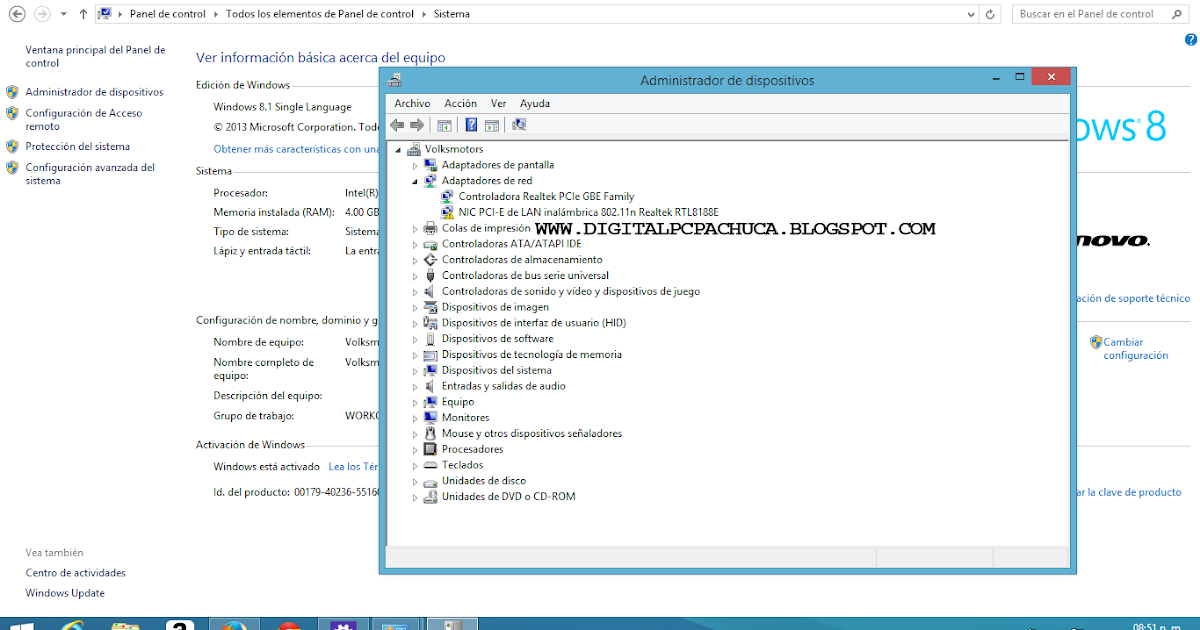
Task: Select the 'Equipo' row in the device tree
Action: [x=458, y=402]
